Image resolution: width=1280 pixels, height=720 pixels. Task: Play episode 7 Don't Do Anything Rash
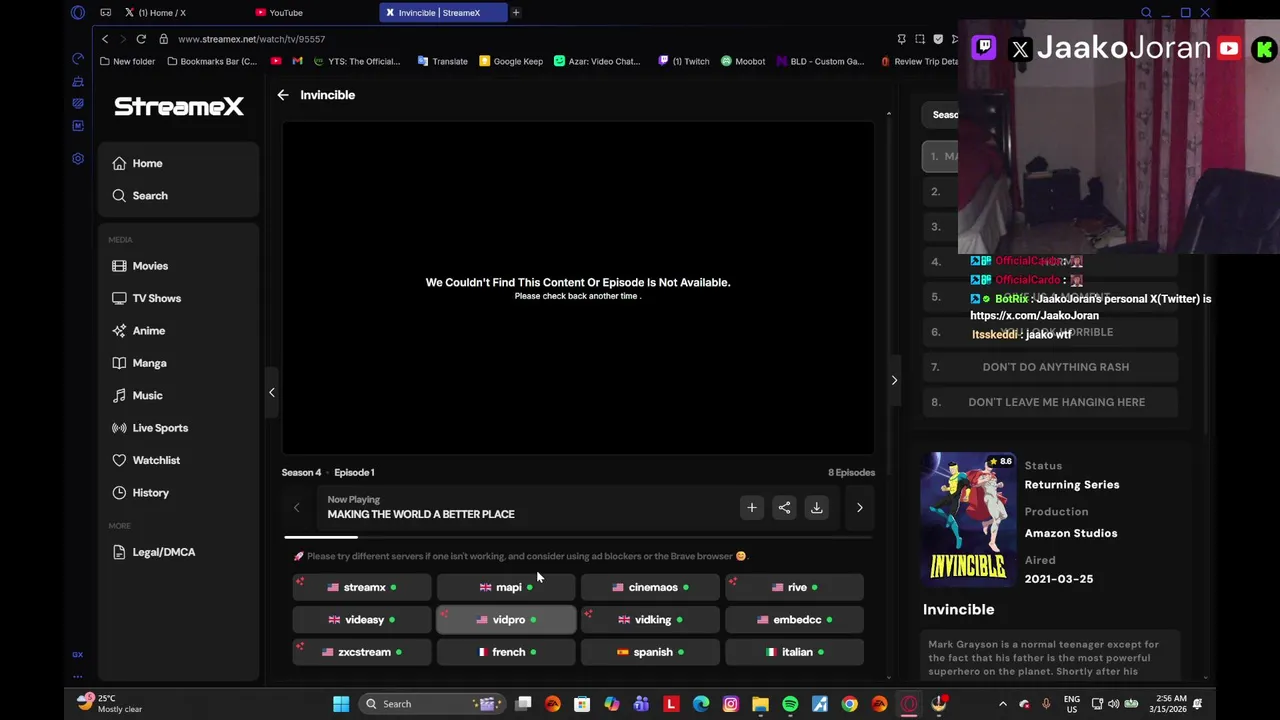click(x=1050, y=367)
